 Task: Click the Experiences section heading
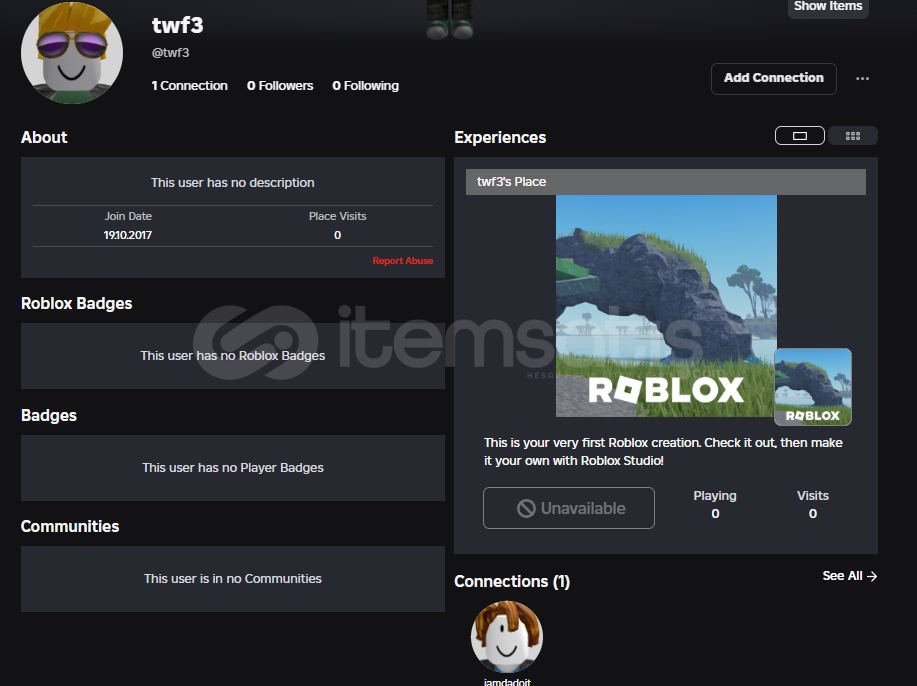500,137
